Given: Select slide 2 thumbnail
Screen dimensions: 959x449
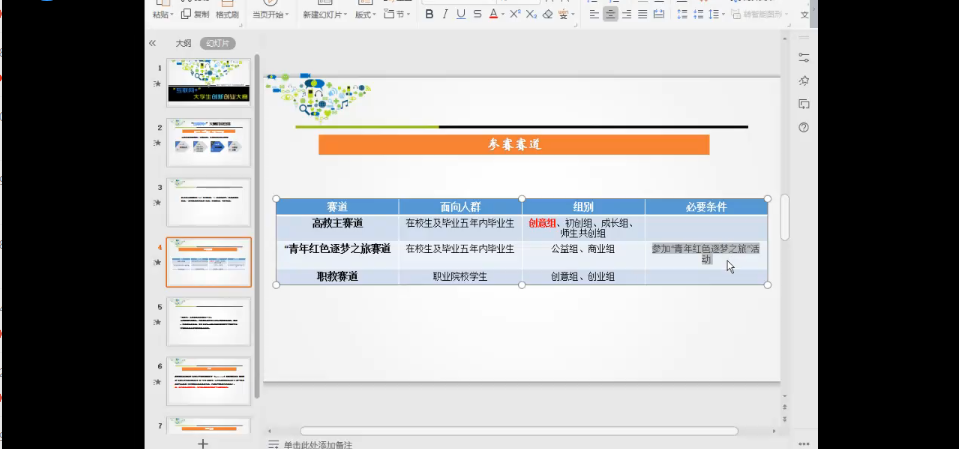Looking at the screenshot, I should [x=208, y=143].
